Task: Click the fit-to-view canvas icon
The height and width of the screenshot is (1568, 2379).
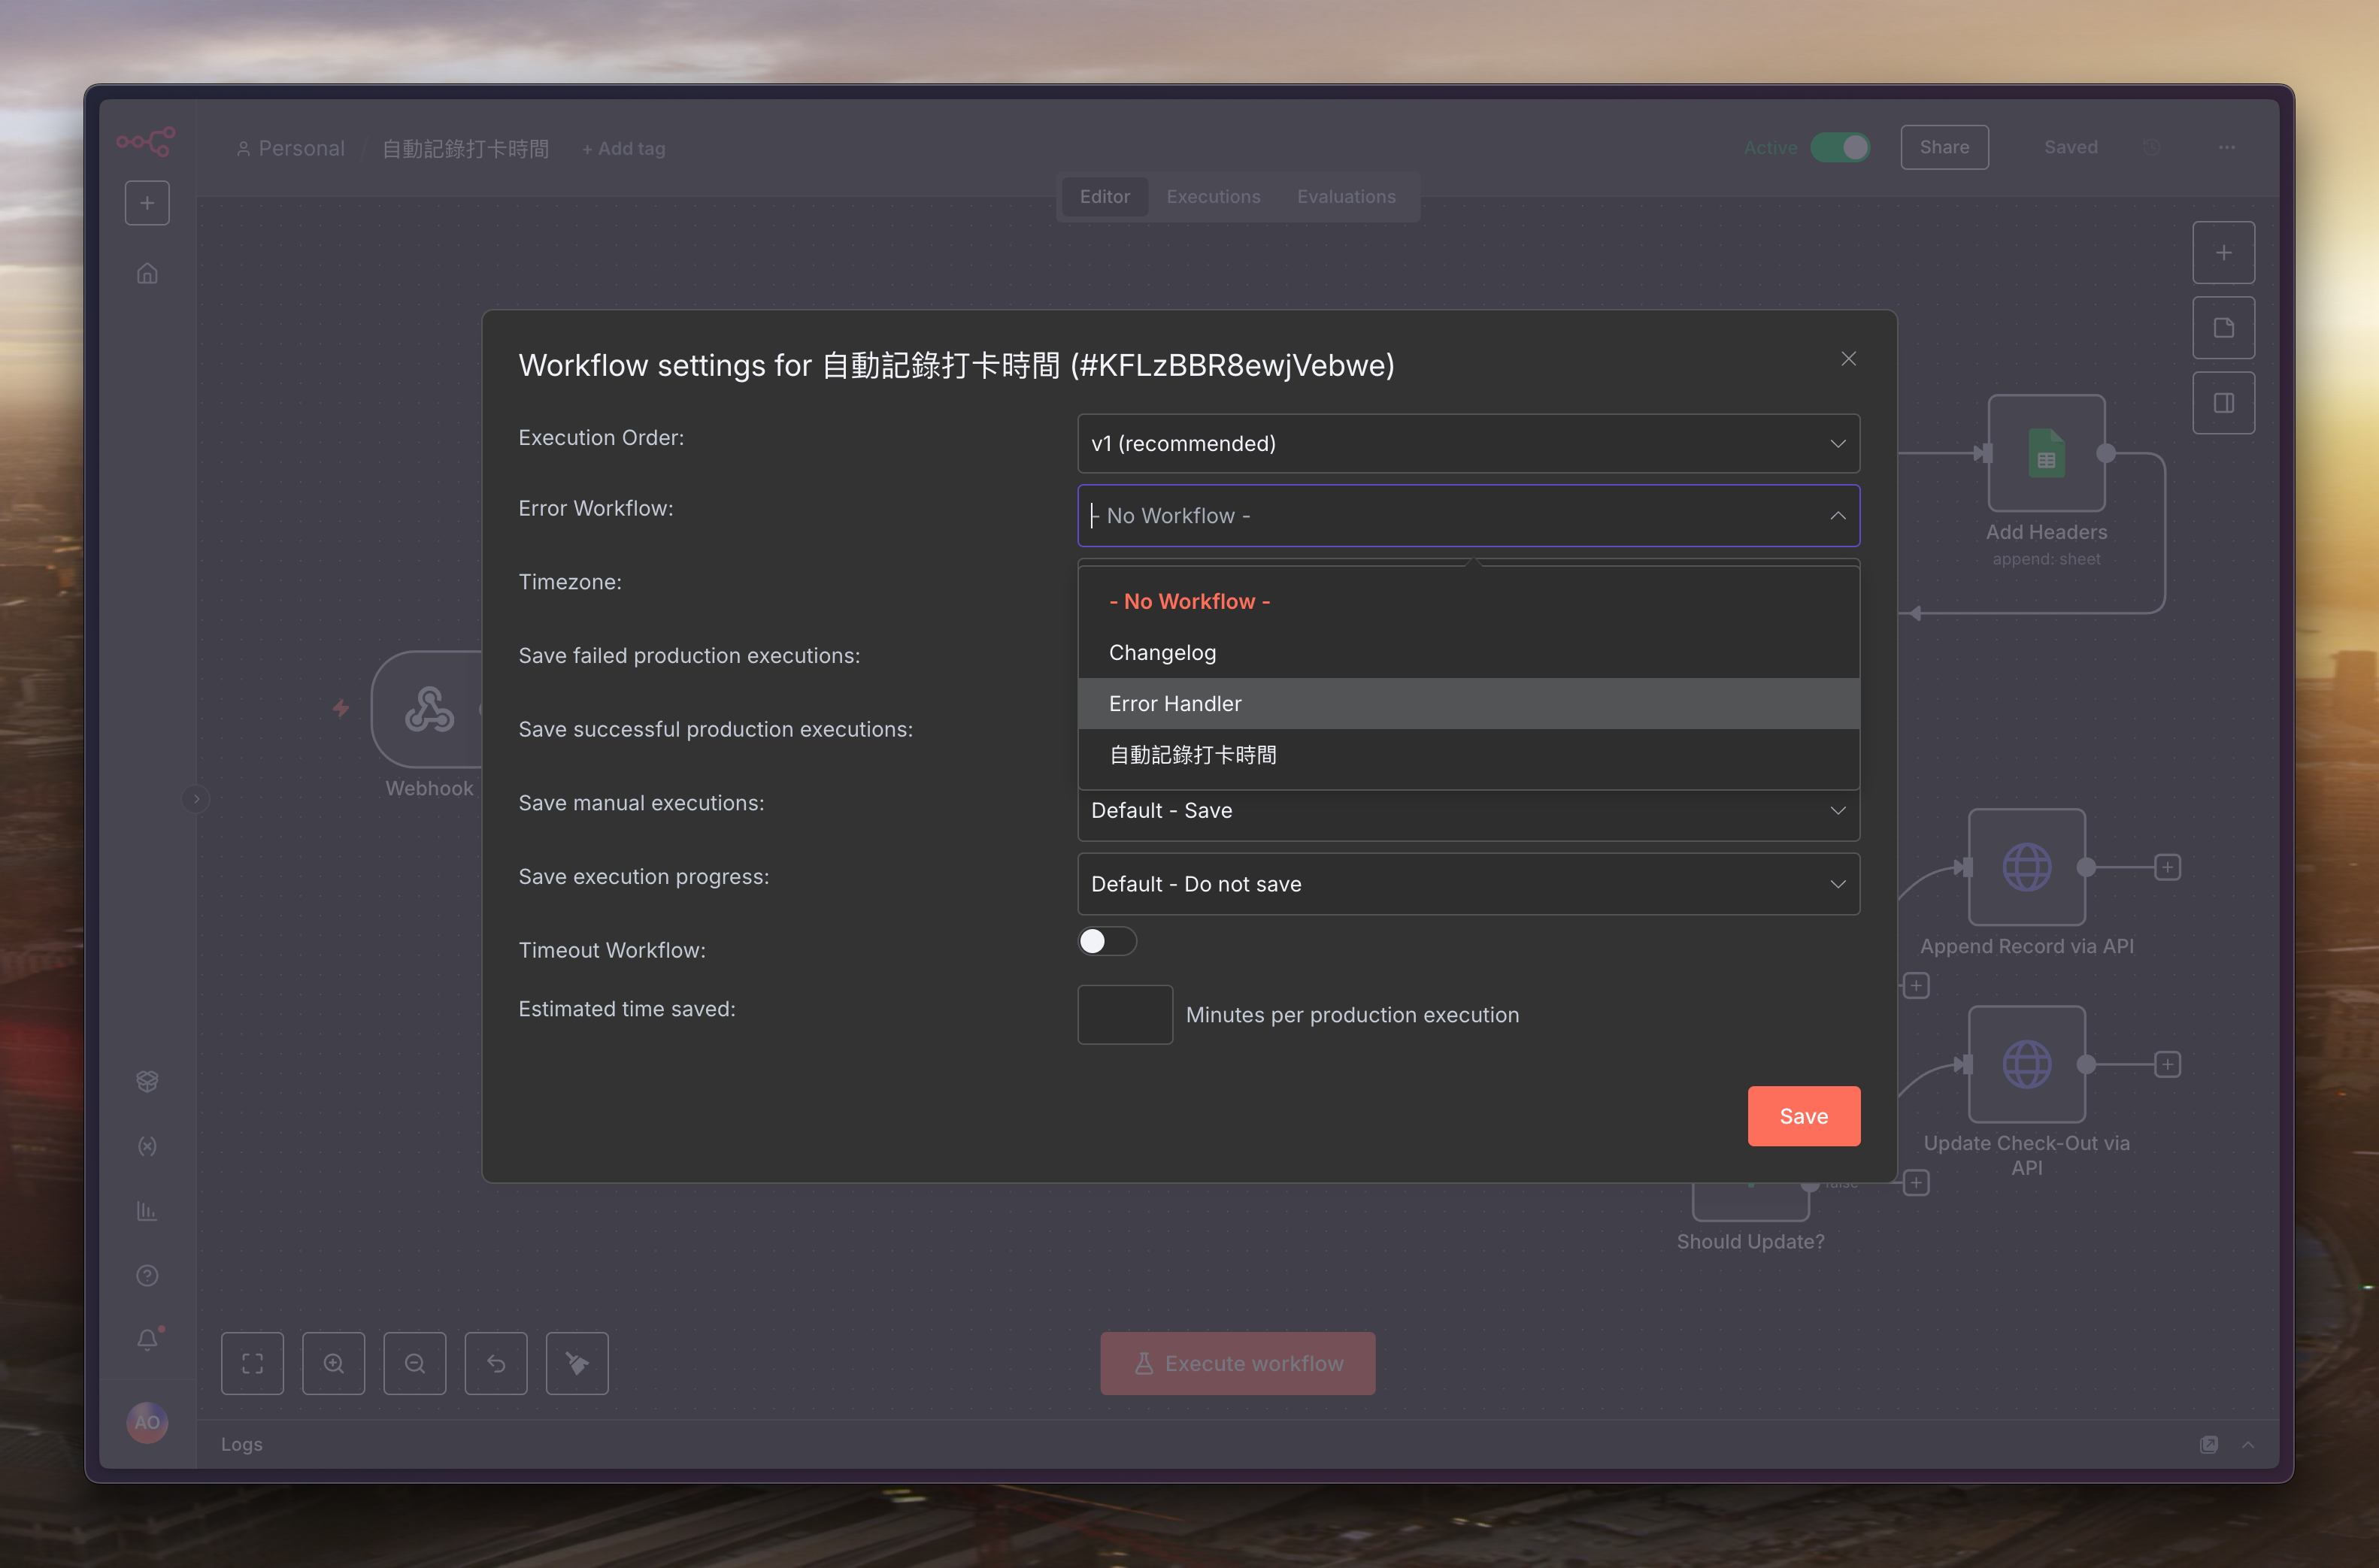Action: [252, 1363]
